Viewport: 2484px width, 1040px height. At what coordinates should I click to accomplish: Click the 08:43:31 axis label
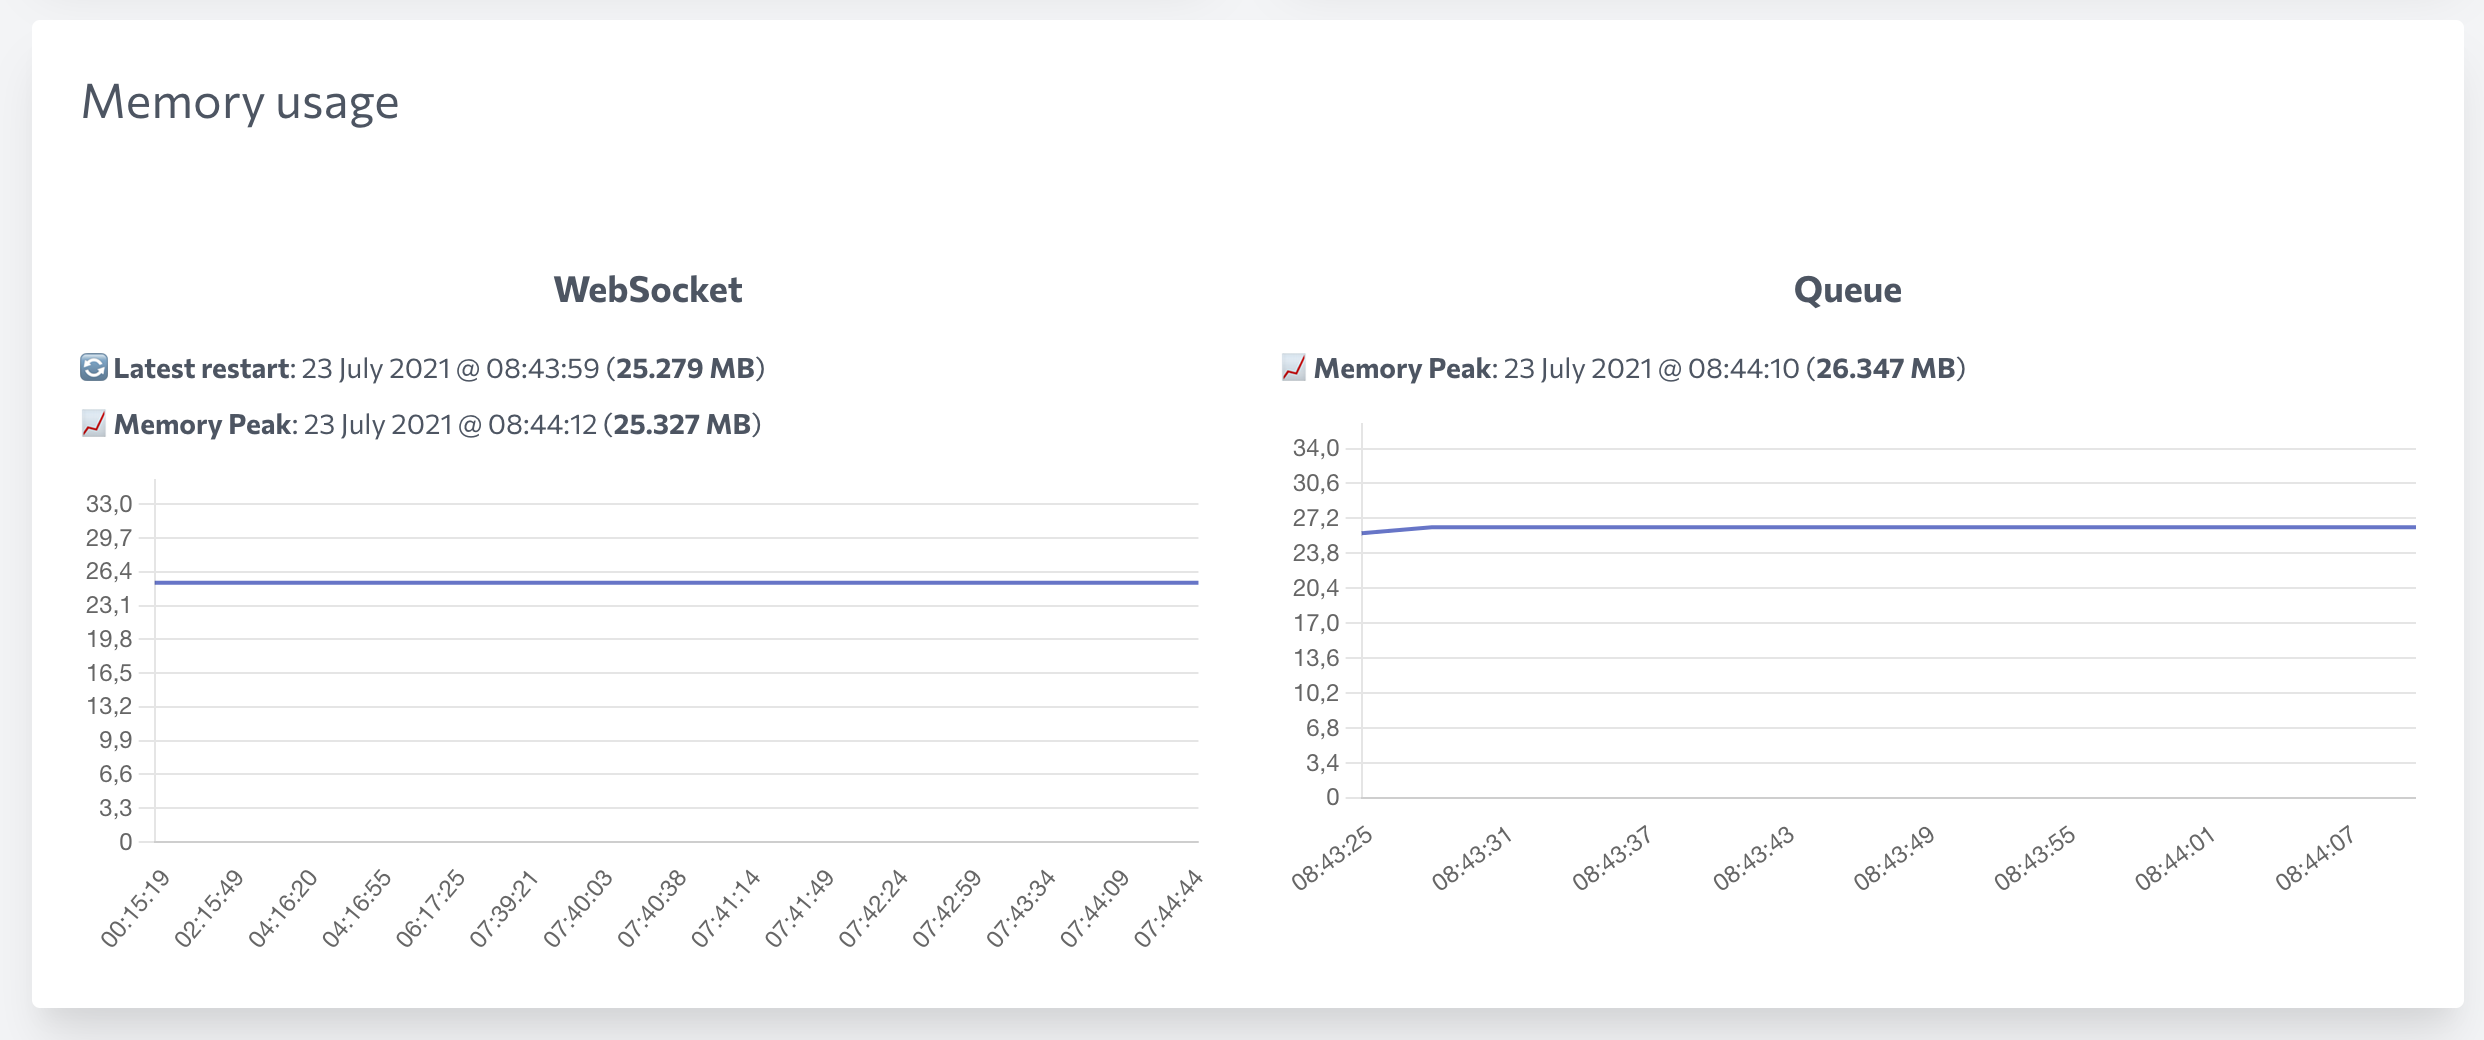(x=1472, y=858)
